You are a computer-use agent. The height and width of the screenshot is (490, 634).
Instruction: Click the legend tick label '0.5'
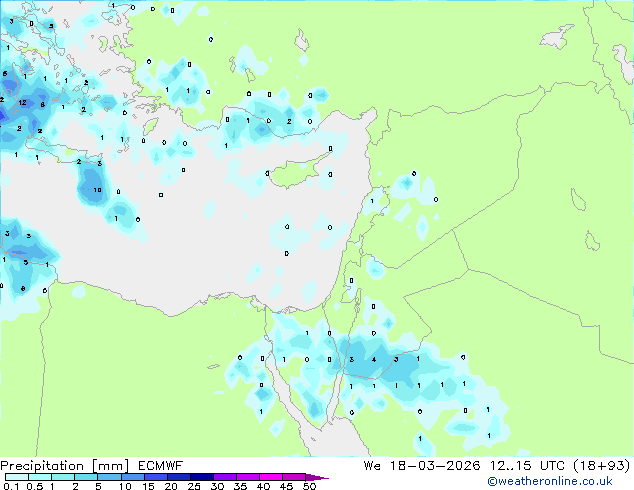point(35,486)
